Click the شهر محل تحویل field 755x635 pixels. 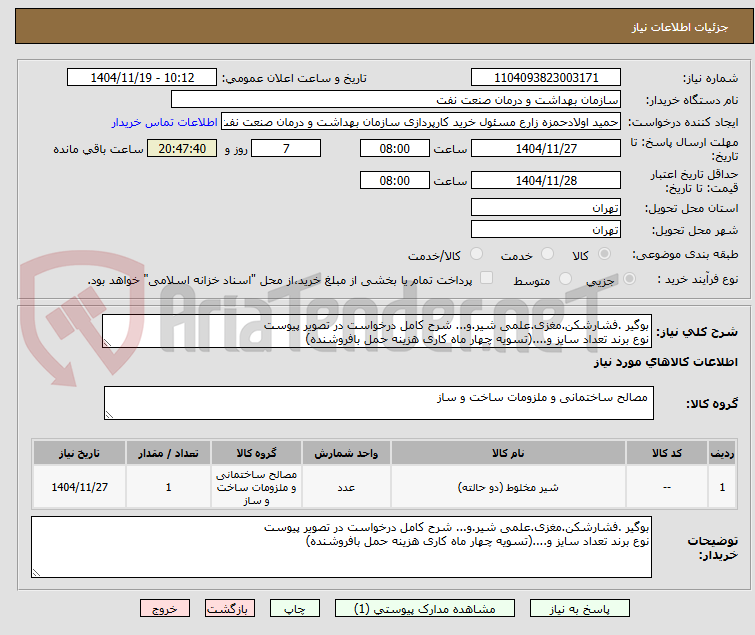tap(546, 230)
